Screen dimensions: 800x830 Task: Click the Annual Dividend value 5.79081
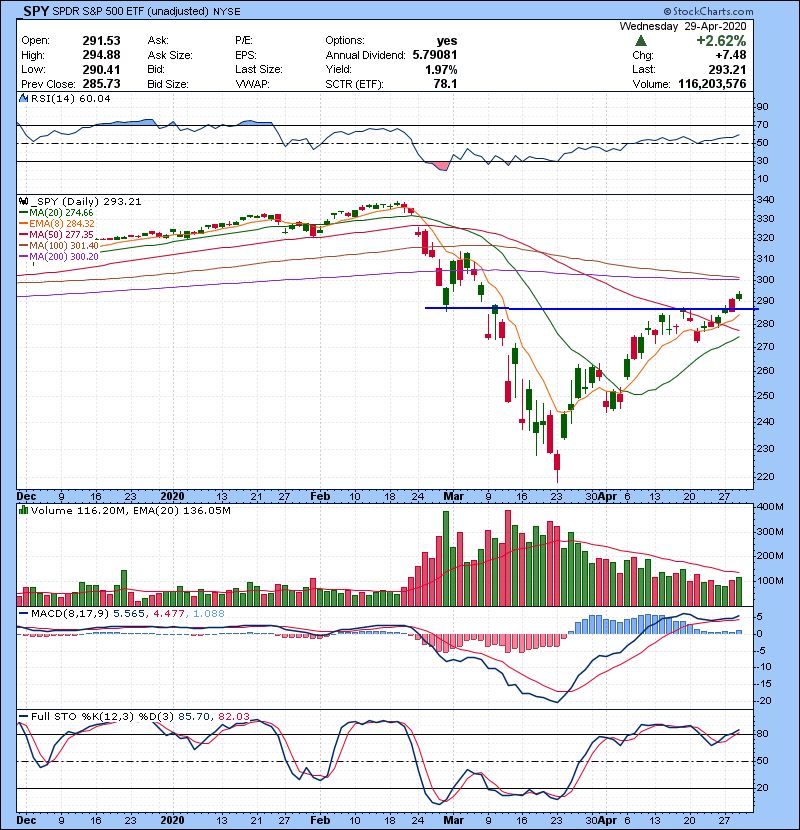pyautogui.click(x=435, y=55)
